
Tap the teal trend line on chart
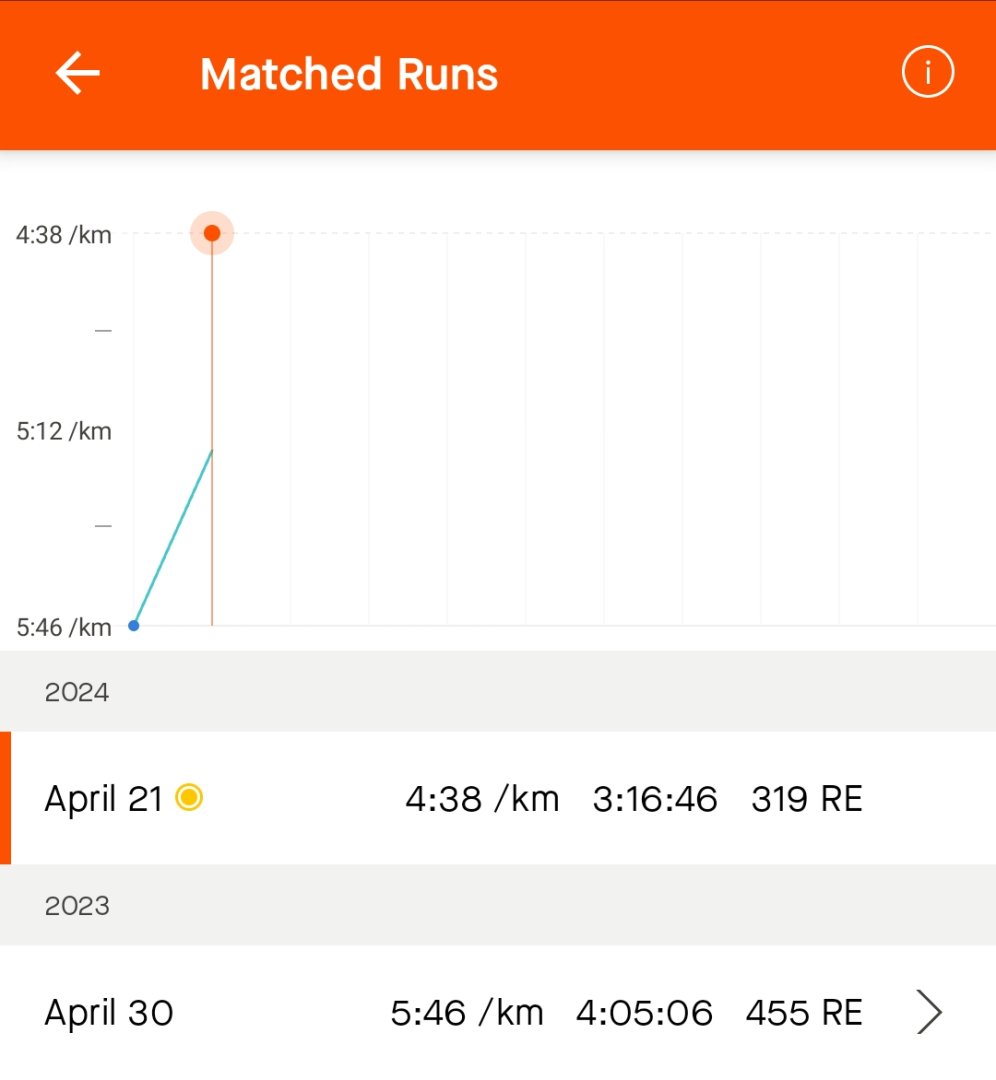[x=173, y=537]
